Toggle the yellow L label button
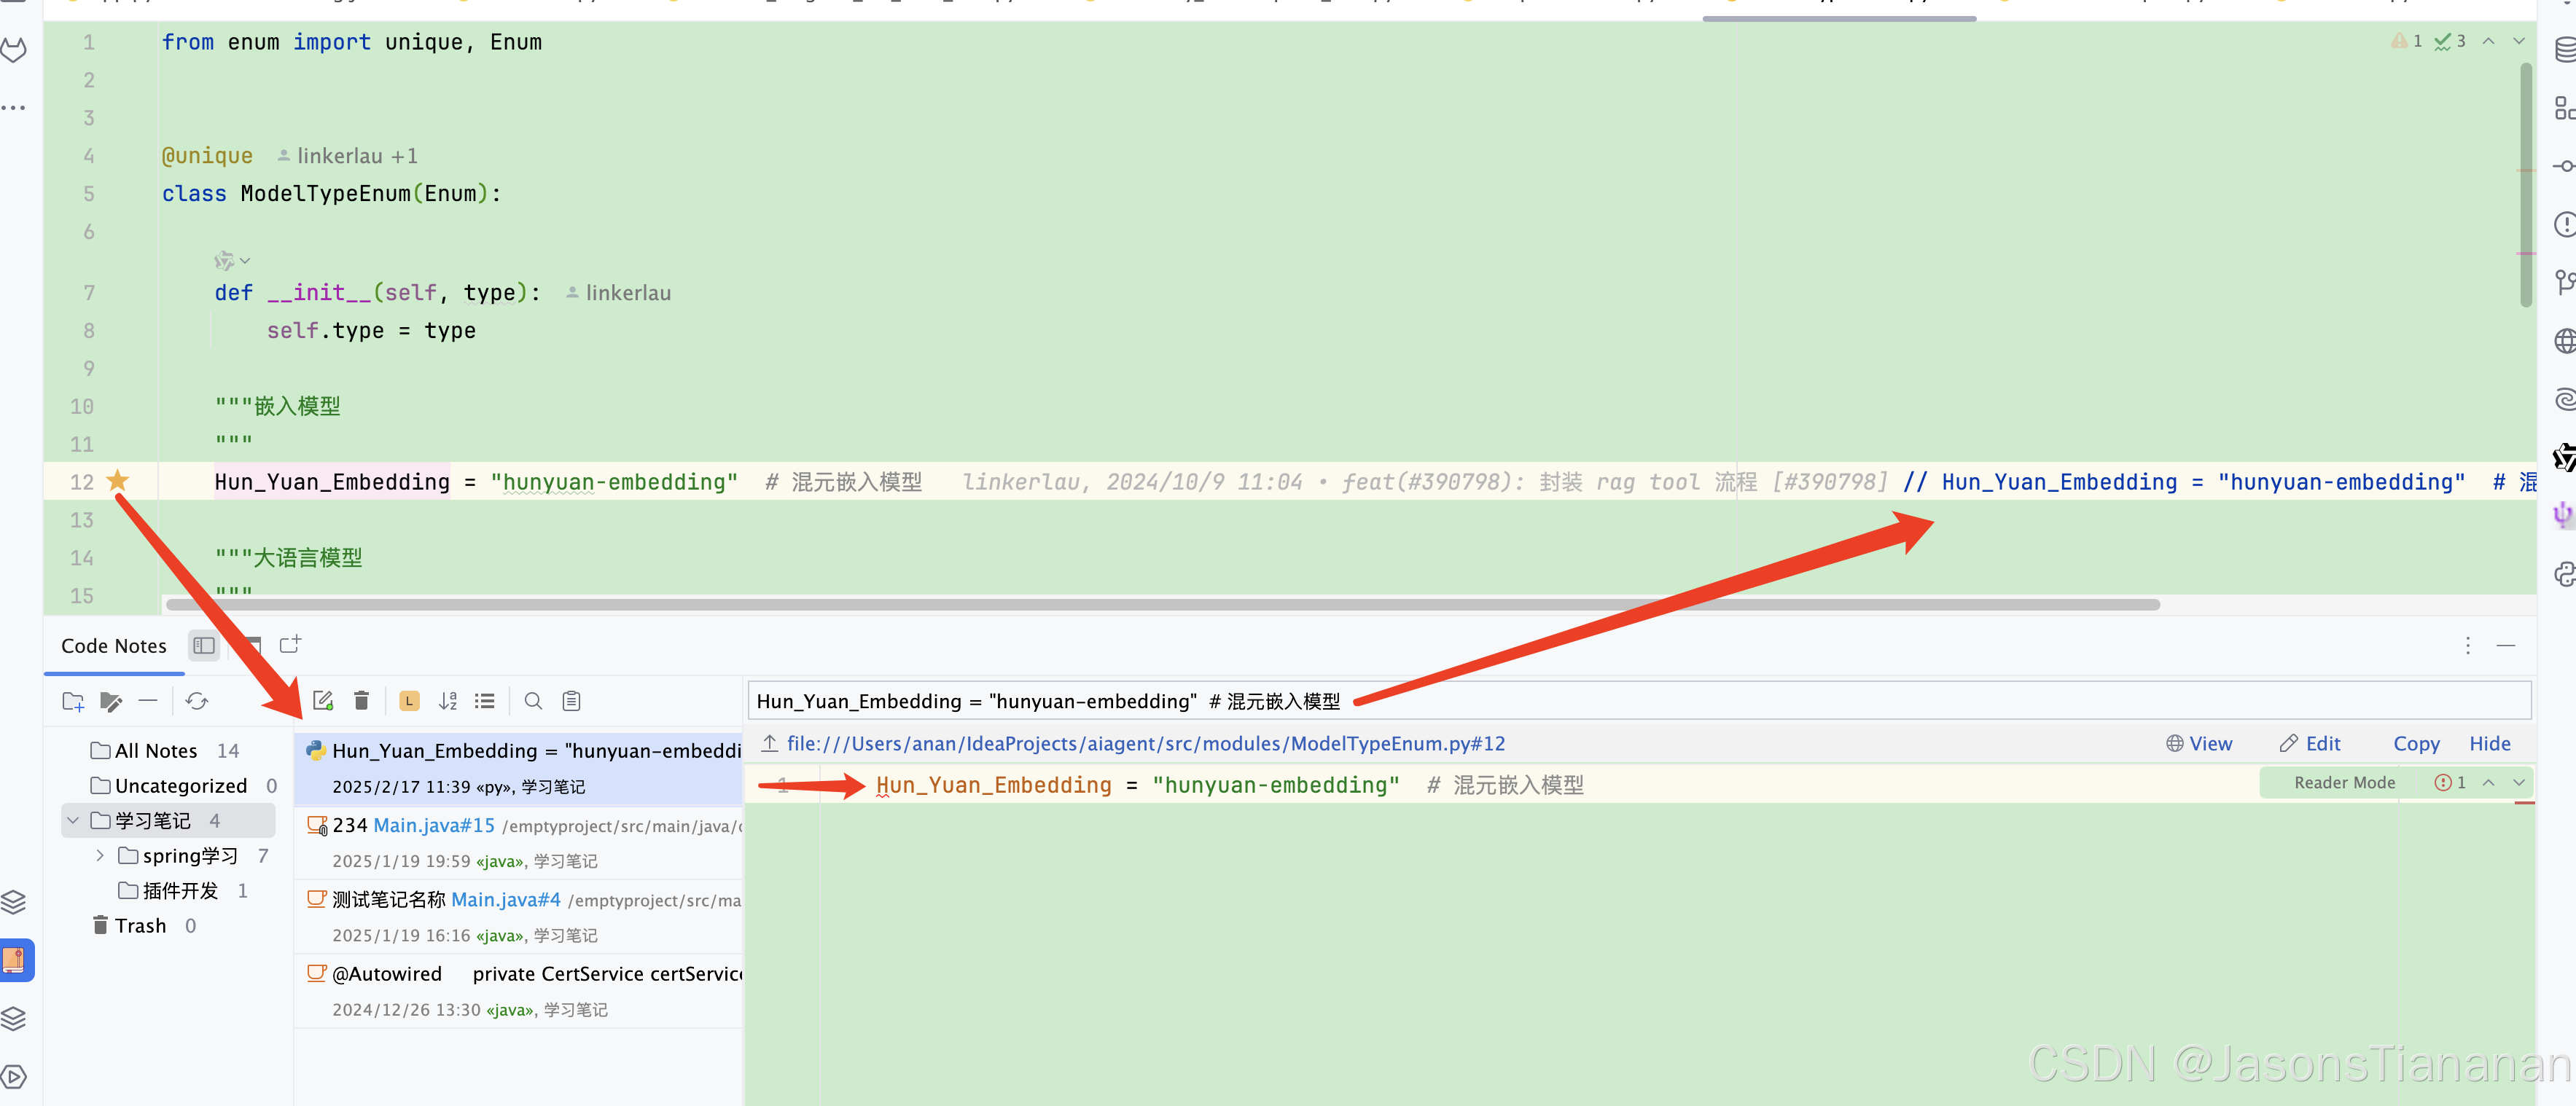Viewport: 2576px width, 1106px height. click(x=409, y=701)
